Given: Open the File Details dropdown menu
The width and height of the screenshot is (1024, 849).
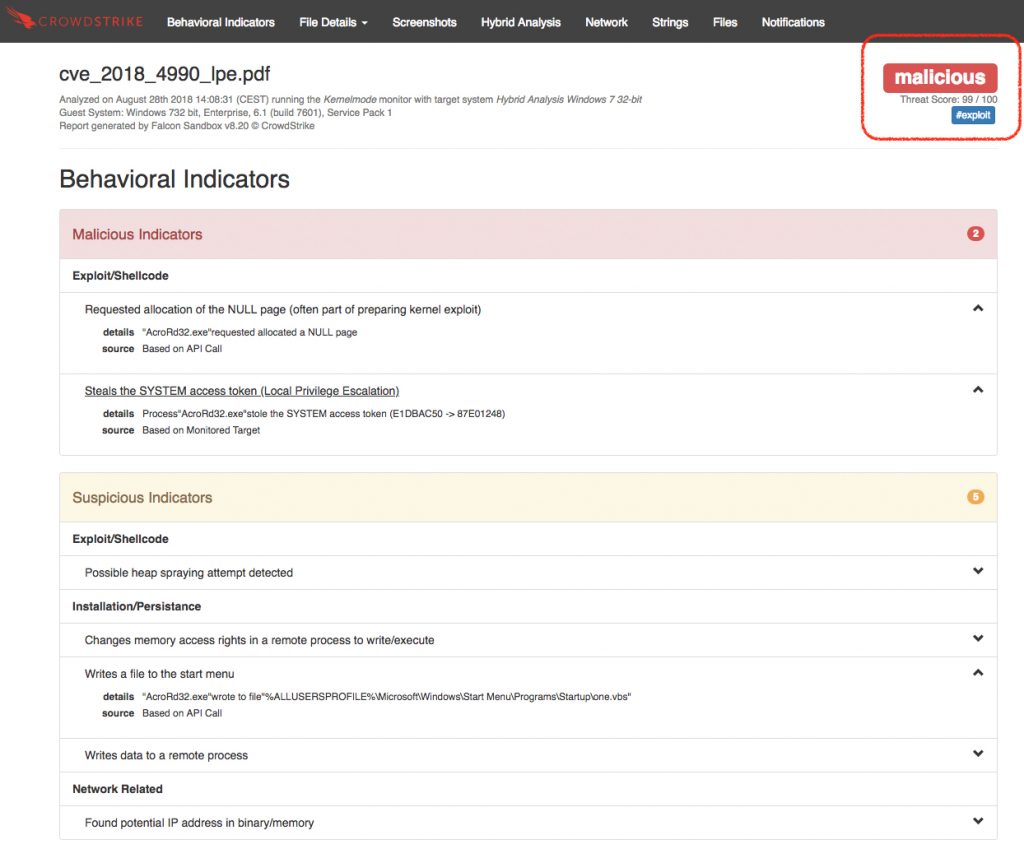Looking at the screenshot, I should 333,22.
